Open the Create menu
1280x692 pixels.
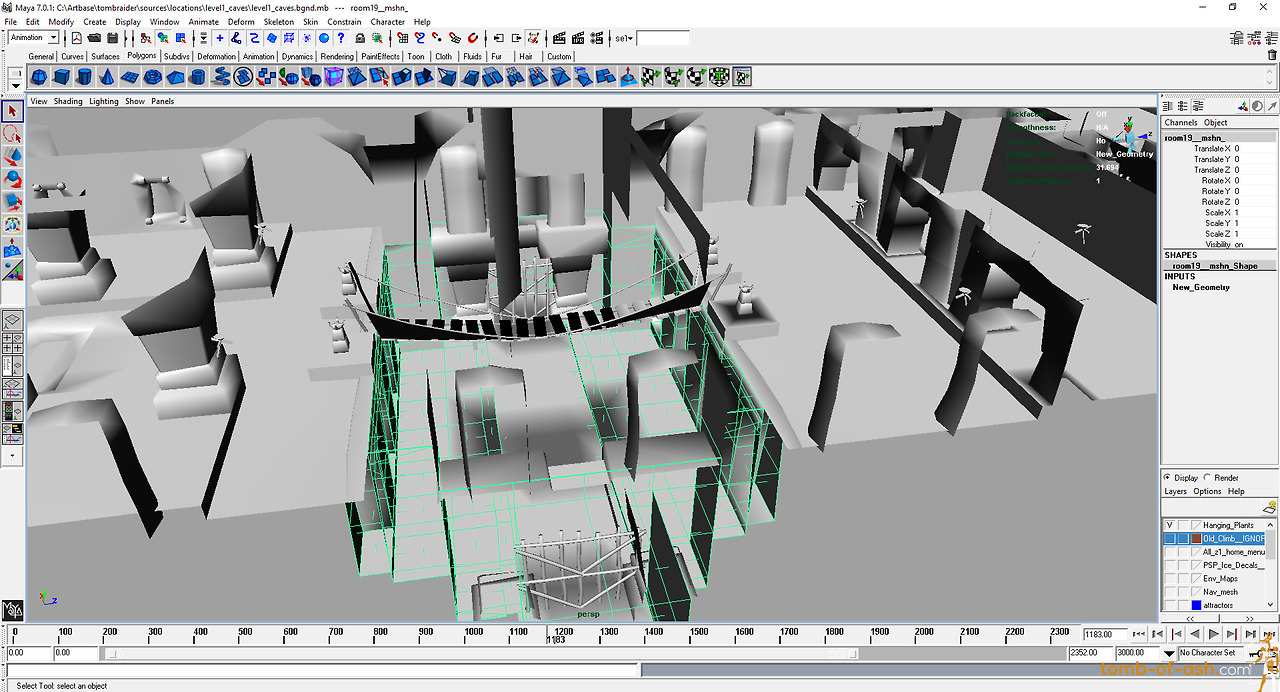pos(95,21)
